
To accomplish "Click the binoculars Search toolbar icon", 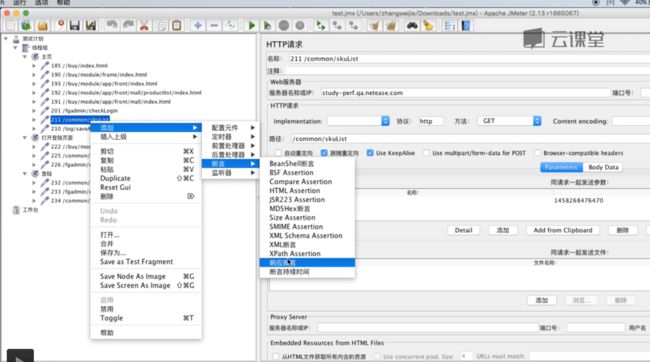I will click(x=412, y=26).
